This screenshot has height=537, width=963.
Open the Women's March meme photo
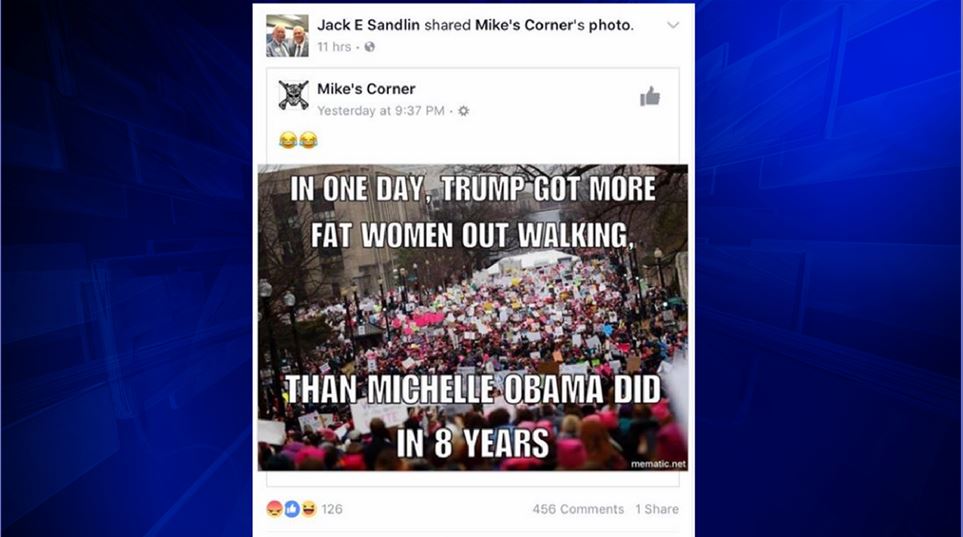pyautogui.click(x=472, y=318)
